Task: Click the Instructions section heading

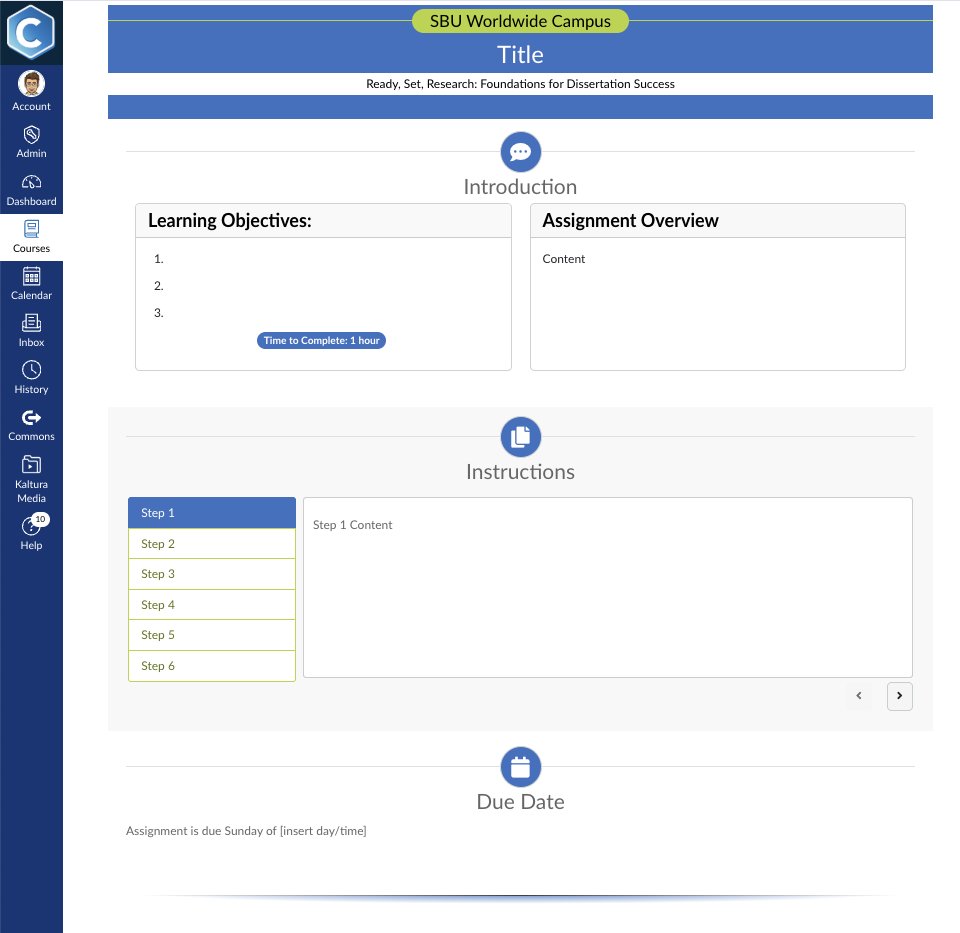Action: (x=520, y=472)
